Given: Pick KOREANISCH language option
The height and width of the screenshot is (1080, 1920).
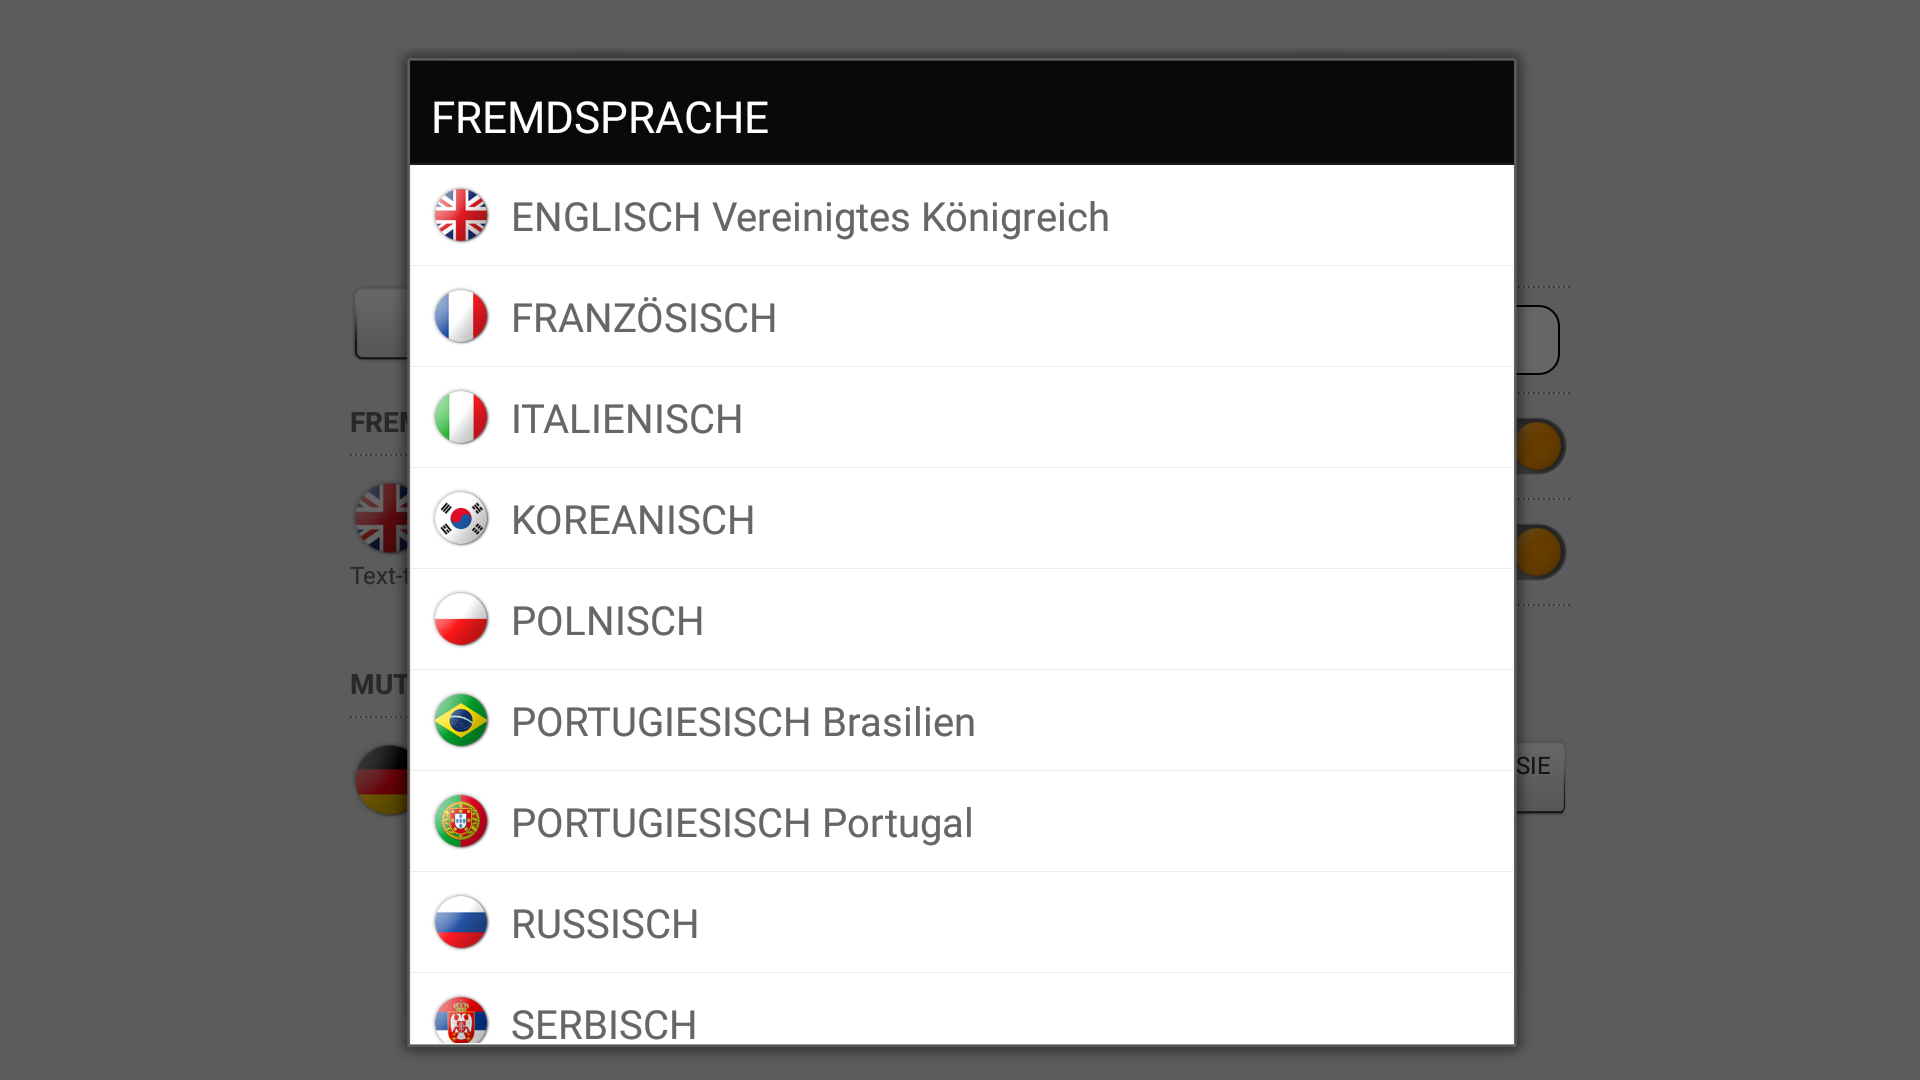Looking at the screenshot, I should tap(633, 520).
